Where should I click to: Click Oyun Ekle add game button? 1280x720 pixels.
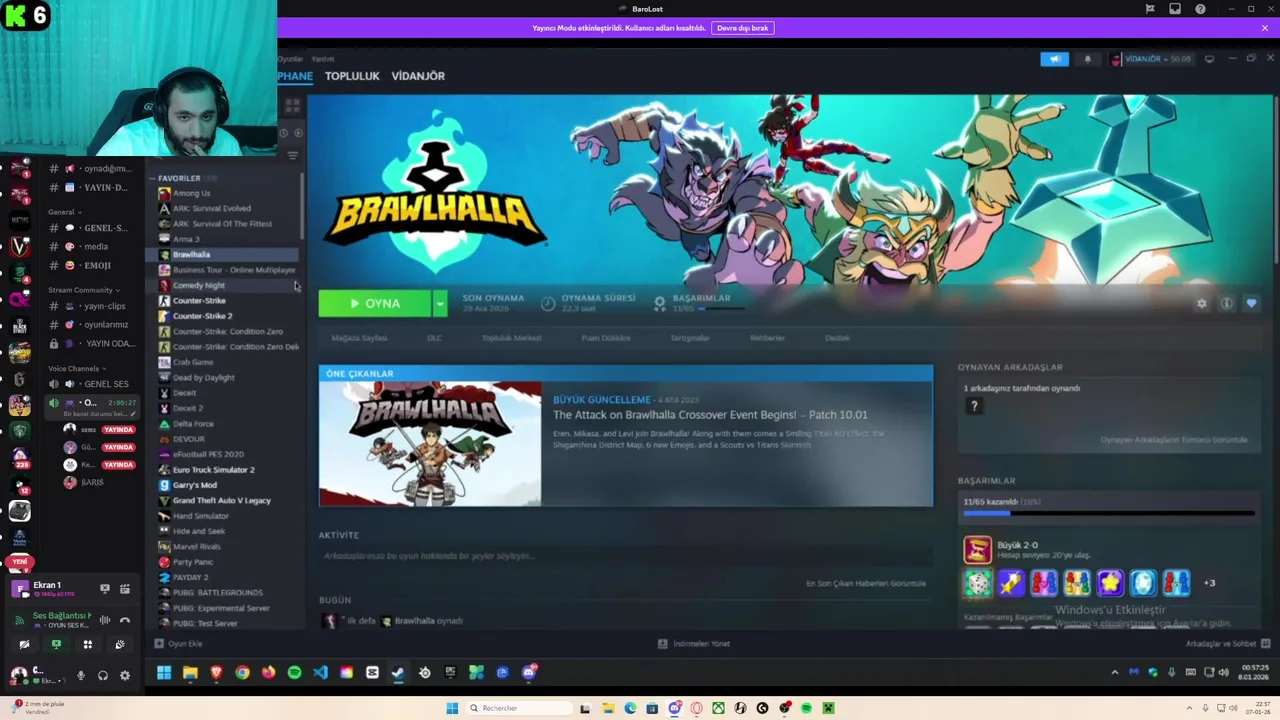(x=178, y=644)
